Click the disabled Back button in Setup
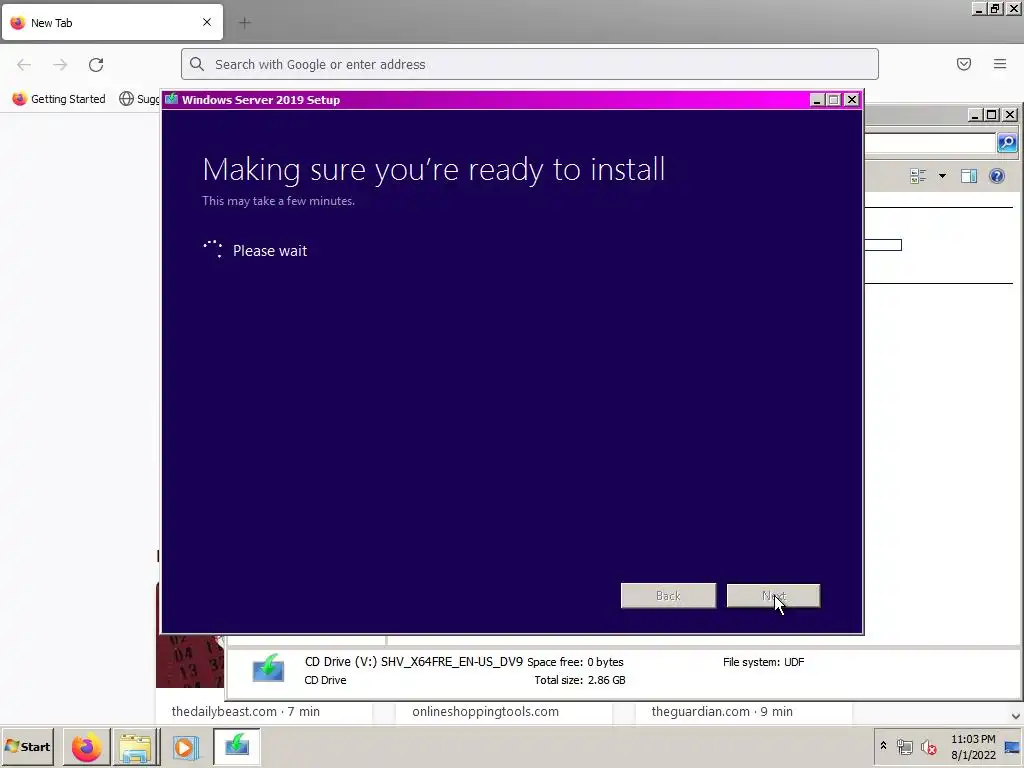The width and height of the screenshot is (1024, 768). pos(668,596)
